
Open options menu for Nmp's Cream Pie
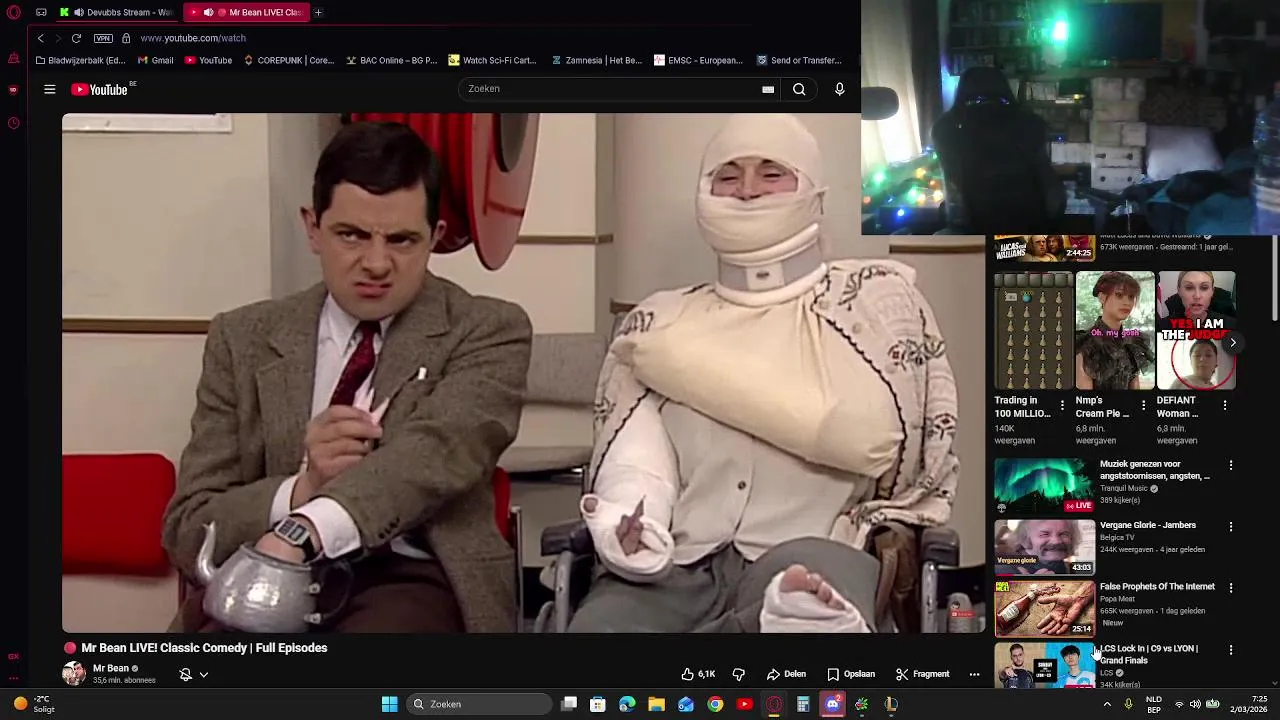(1143, 405)
